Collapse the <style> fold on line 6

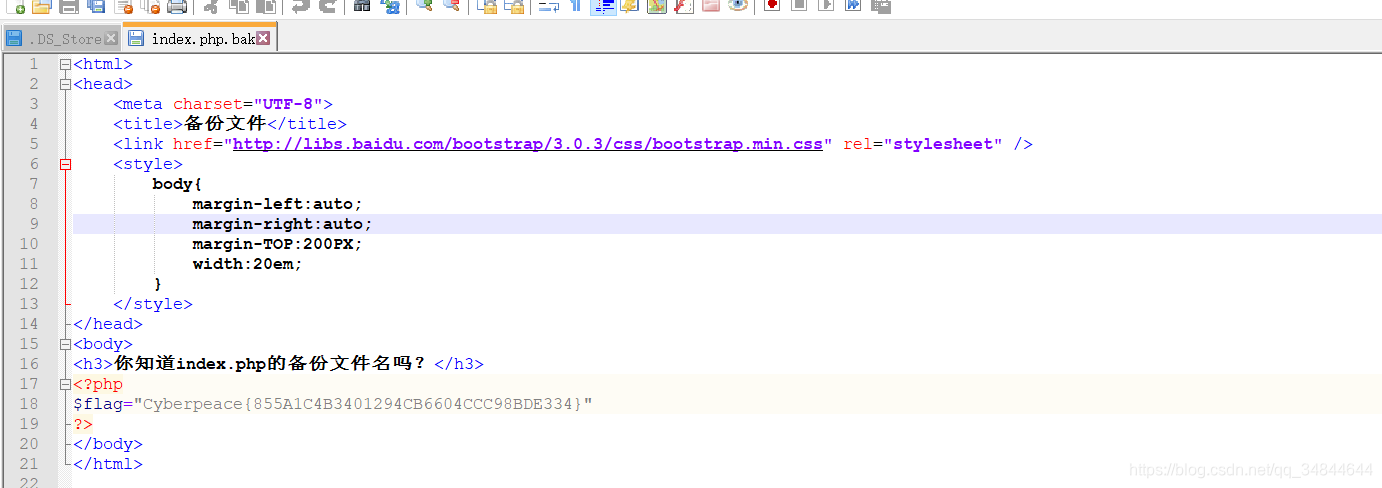point(65,164)
